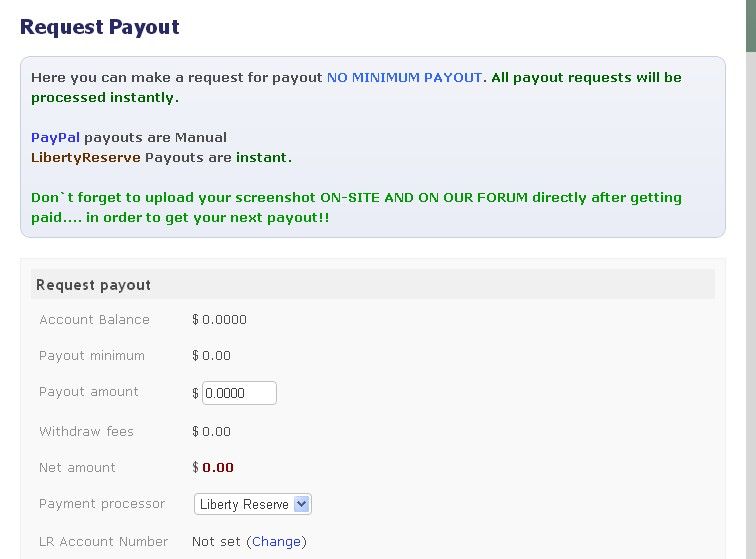Click the red Net amount value

(x=213, y=467)
